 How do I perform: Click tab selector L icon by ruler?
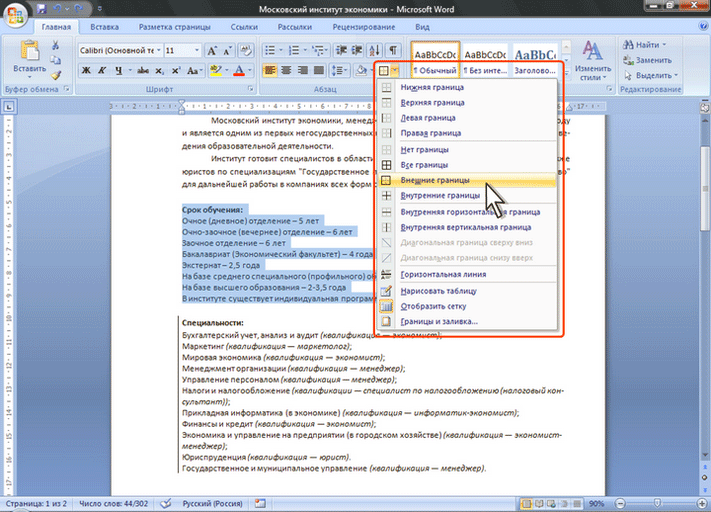pyautogui.click(x=9, y=107)
